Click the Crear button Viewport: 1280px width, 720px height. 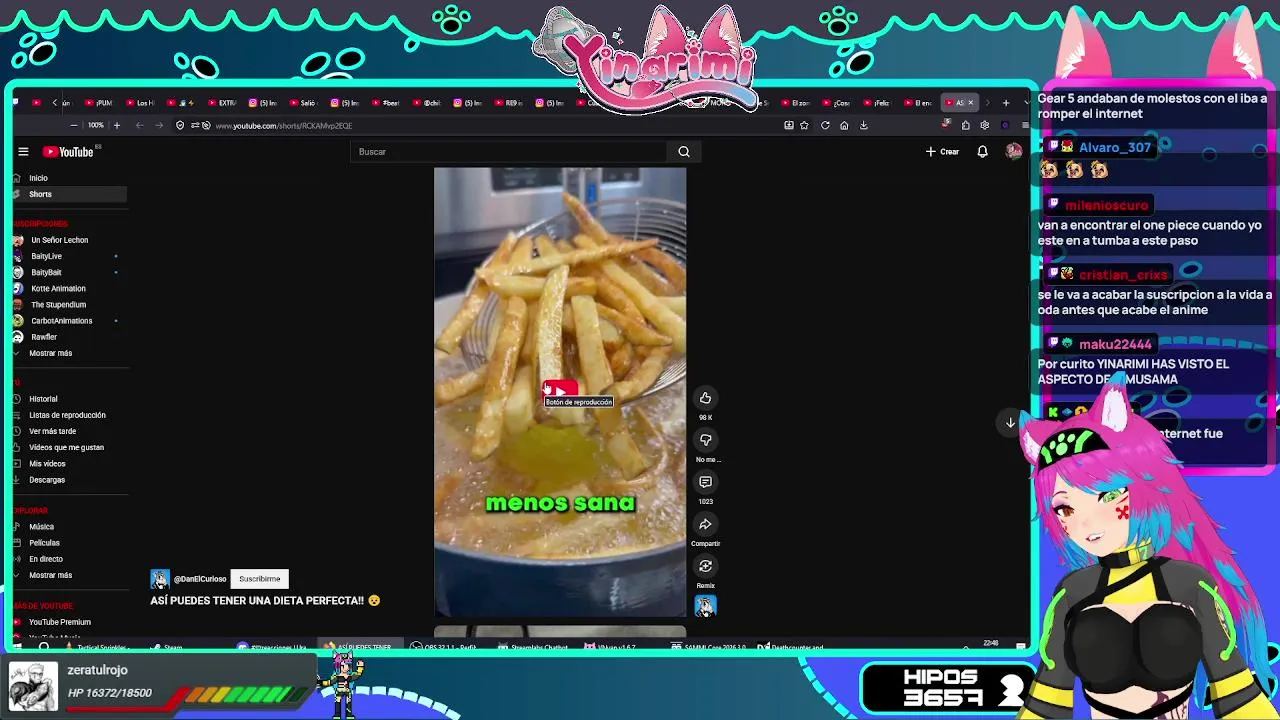coord(942,152)
